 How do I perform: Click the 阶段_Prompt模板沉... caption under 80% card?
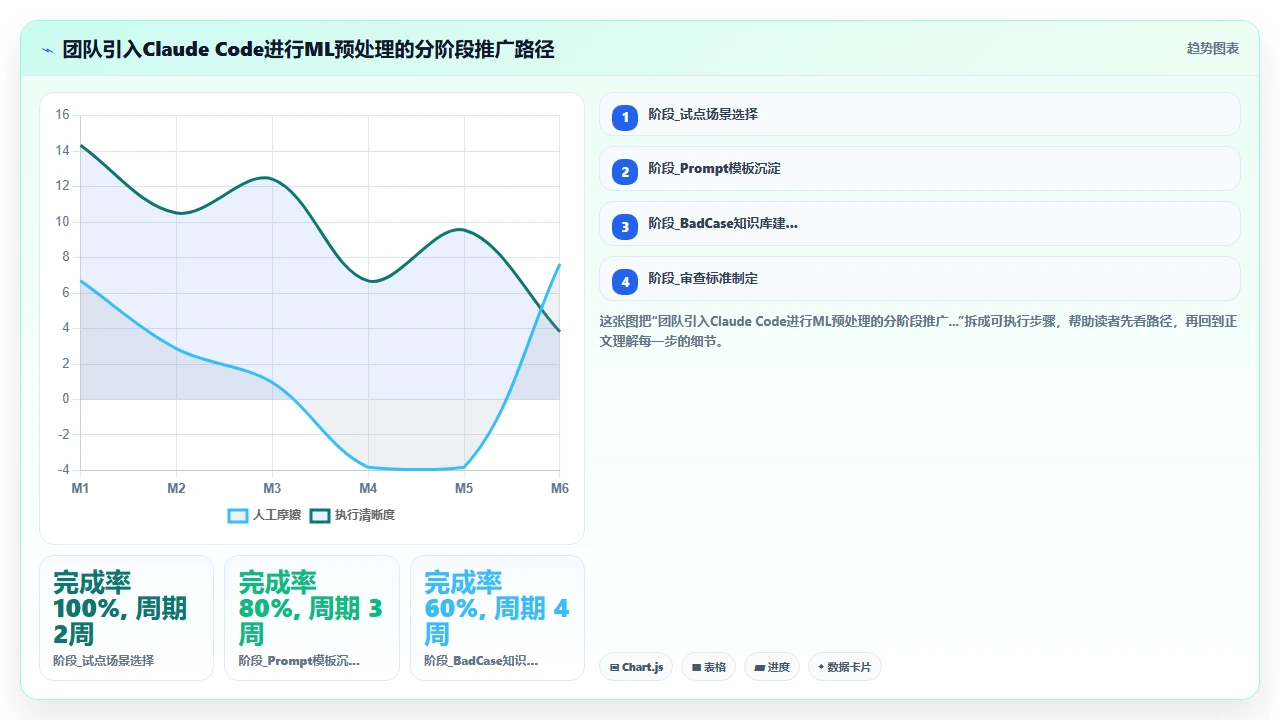(x=299, y=661)
